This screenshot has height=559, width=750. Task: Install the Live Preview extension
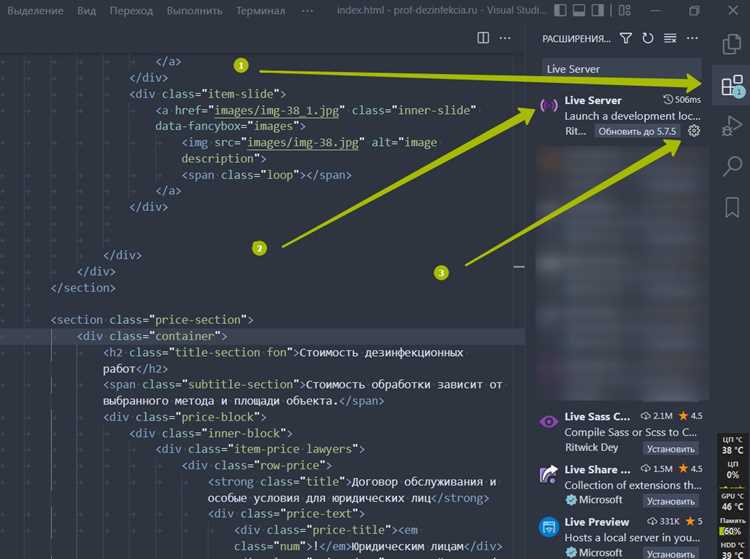(x=671, y=554)
